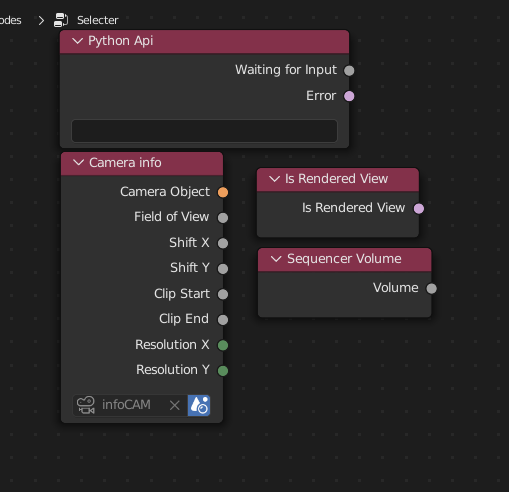Click the Camera Object orange socket

tap(223, 192)
